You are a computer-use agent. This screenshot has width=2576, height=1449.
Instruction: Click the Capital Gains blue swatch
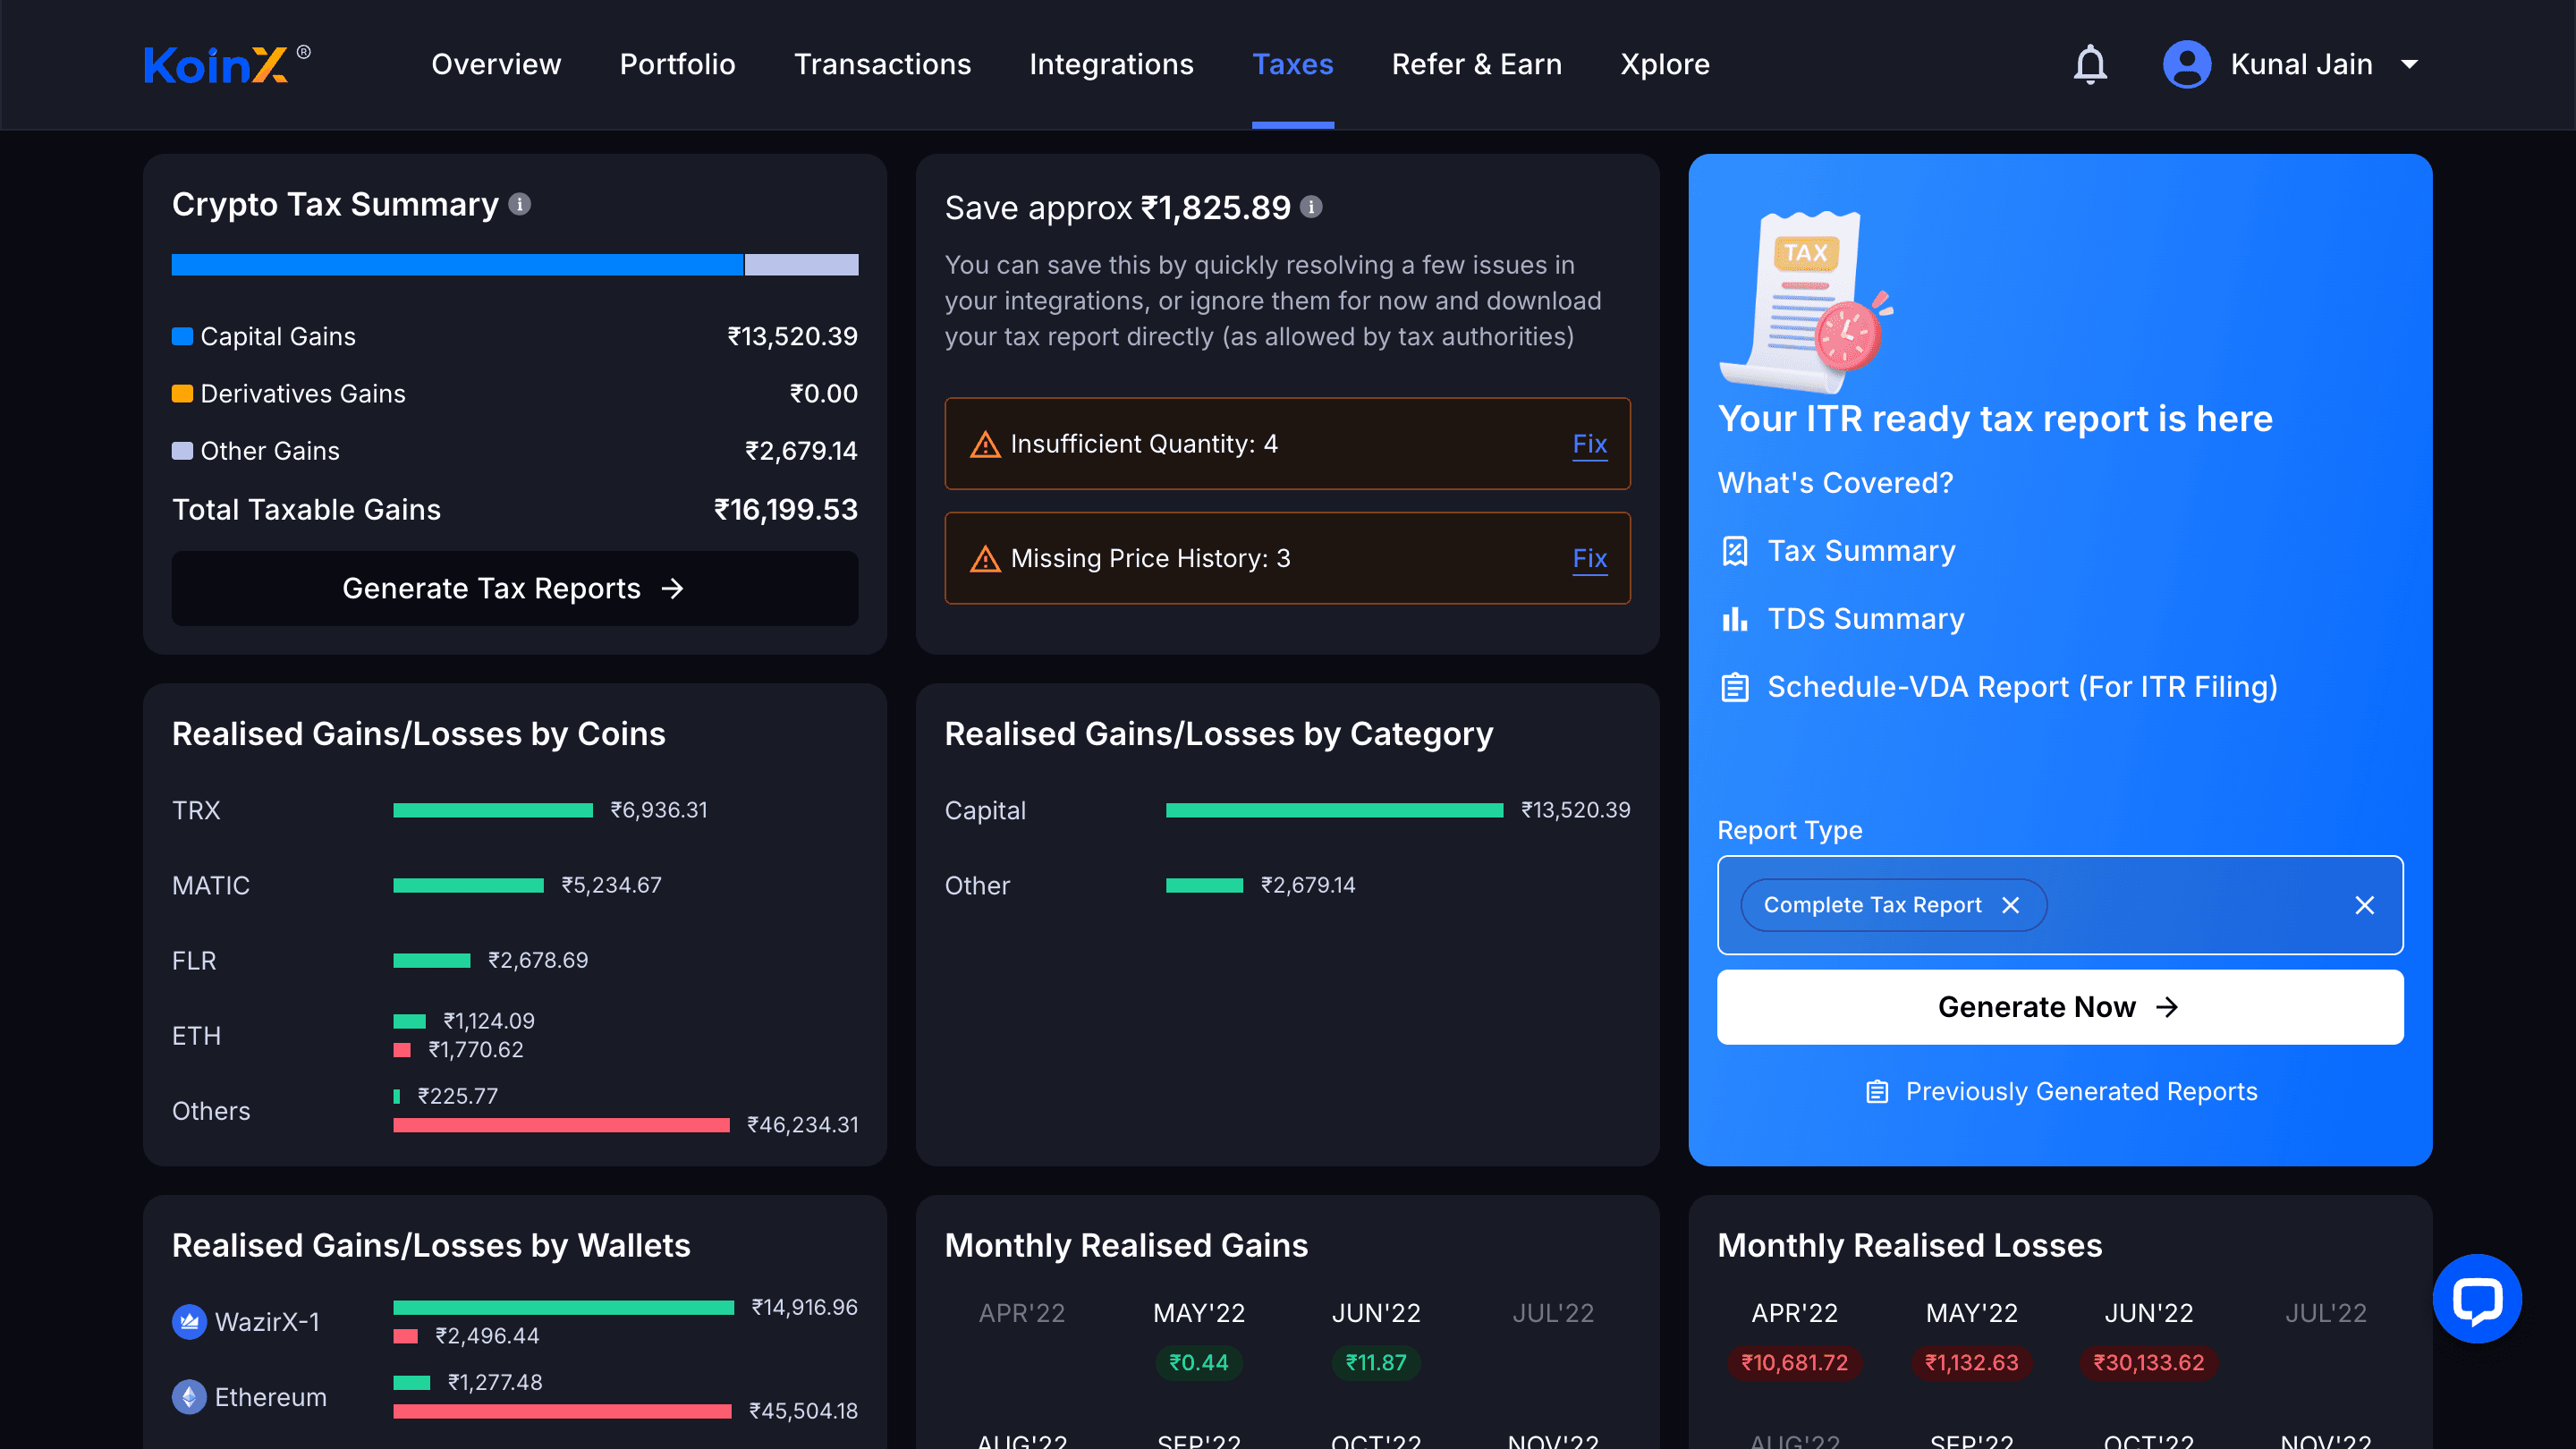point(182,336)
